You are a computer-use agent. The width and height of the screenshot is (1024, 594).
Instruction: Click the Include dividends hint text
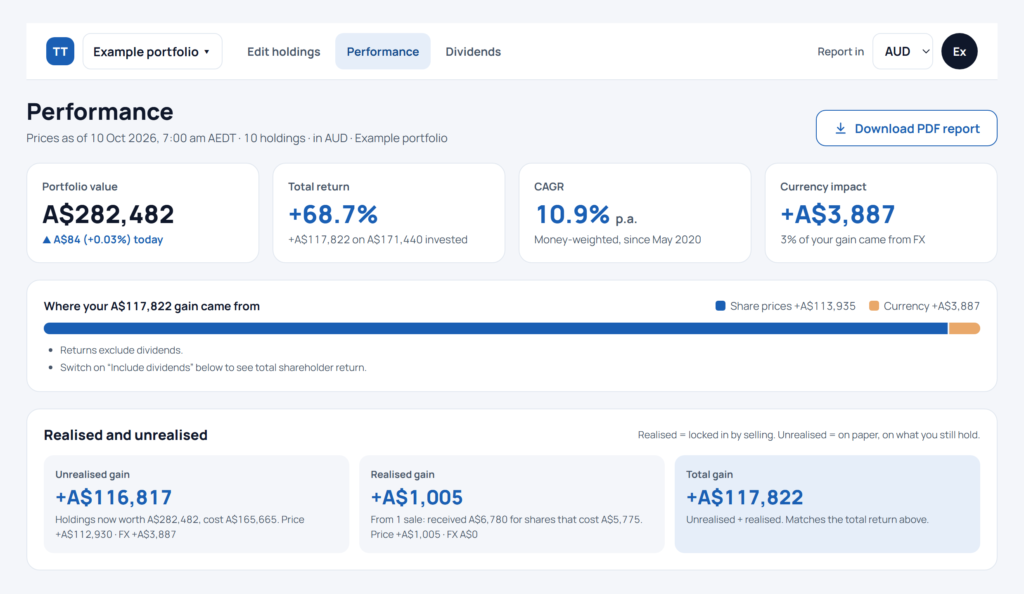click(x=213, y=367)
